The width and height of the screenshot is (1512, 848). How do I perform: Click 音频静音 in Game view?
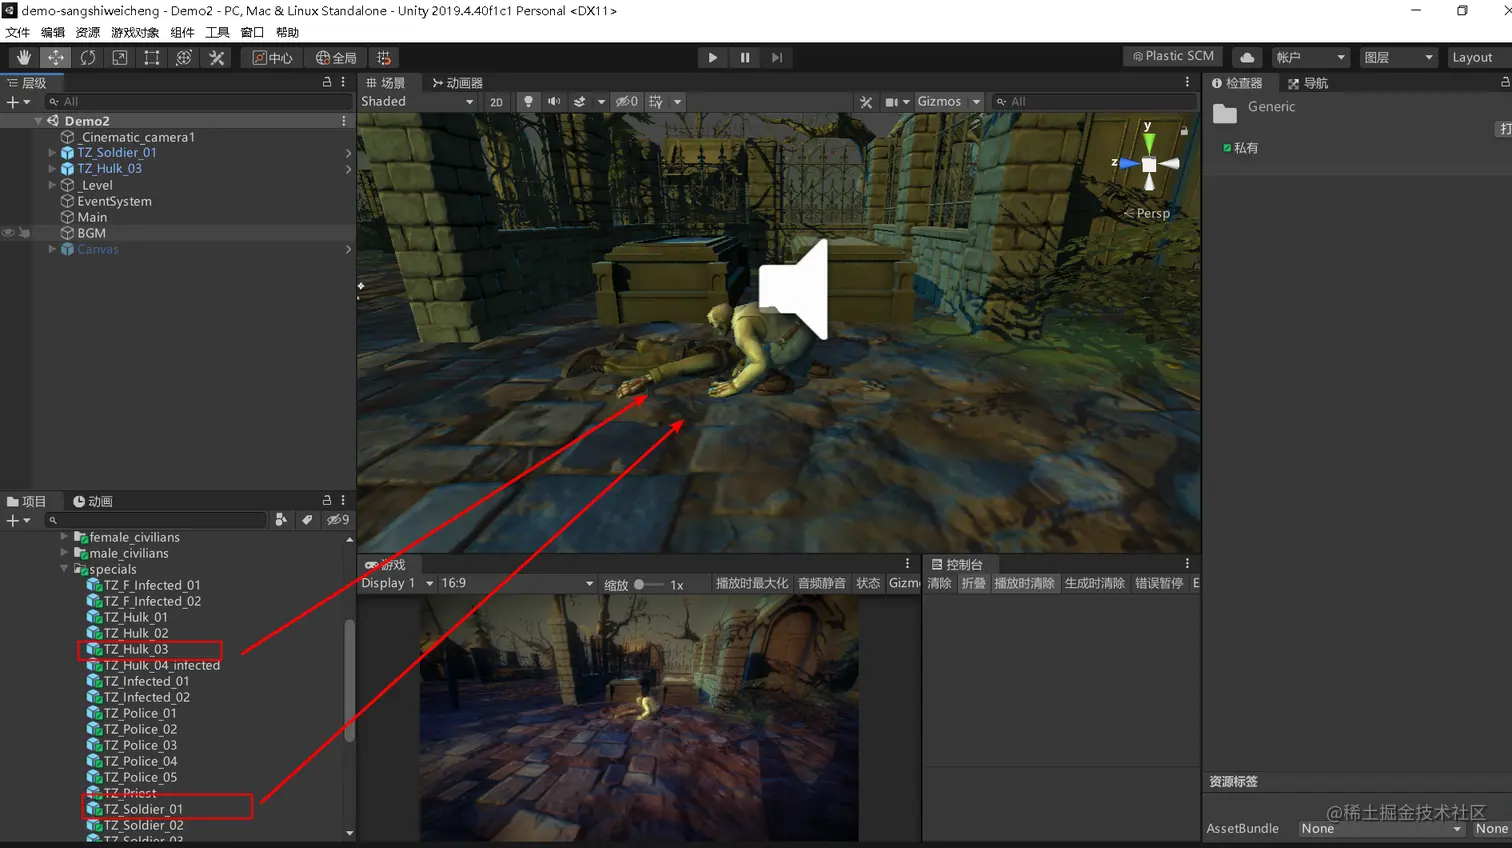[822, 583]
